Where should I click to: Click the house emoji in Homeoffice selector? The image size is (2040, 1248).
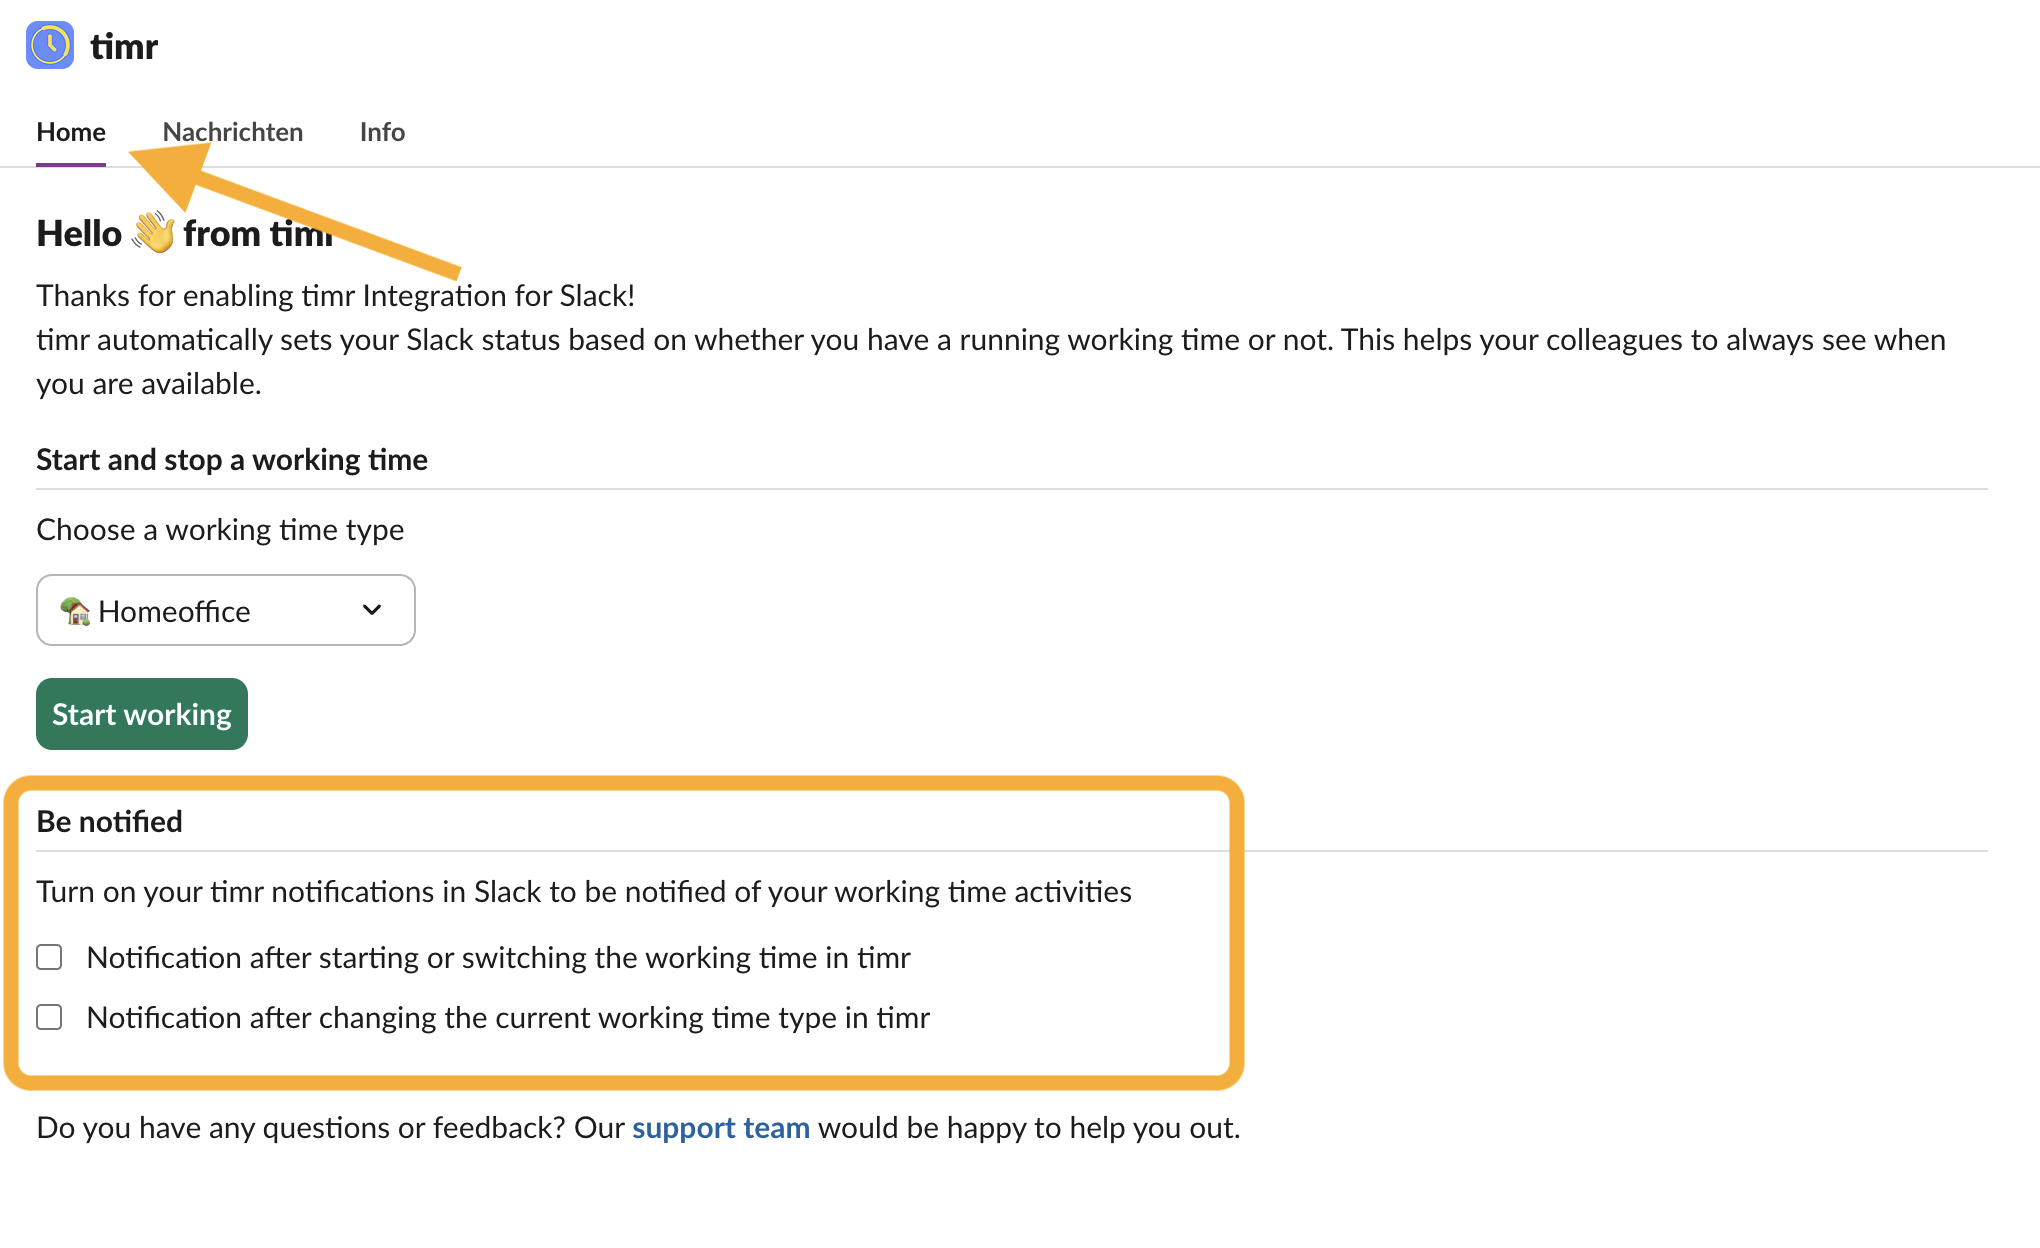[75, 611]
